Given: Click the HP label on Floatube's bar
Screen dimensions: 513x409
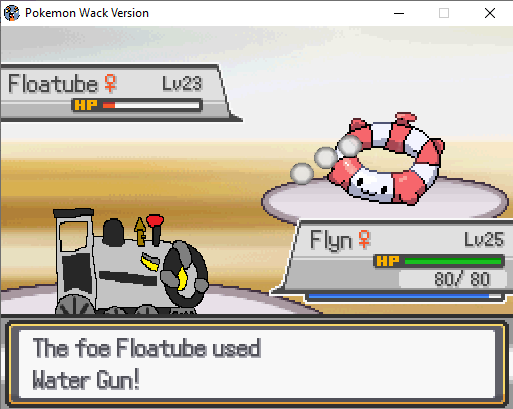Looking at the screenshot, I should 86,105.
